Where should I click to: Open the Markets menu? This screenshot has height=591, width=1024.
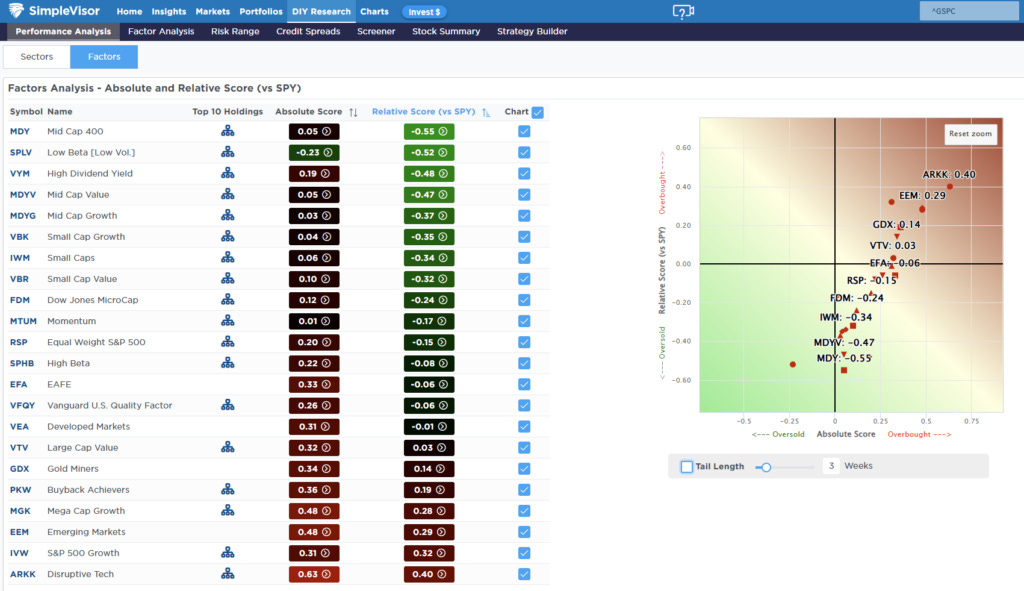(x=213, y=12)
